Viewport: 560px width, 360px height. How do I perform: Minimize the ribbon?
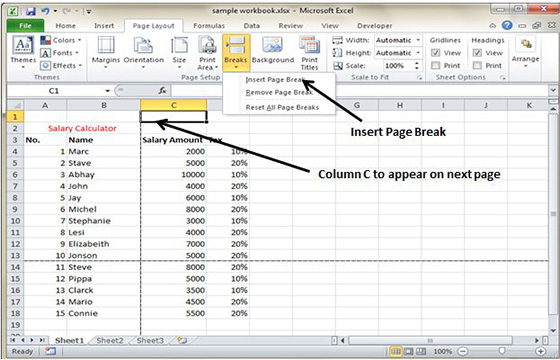point(492,26)
